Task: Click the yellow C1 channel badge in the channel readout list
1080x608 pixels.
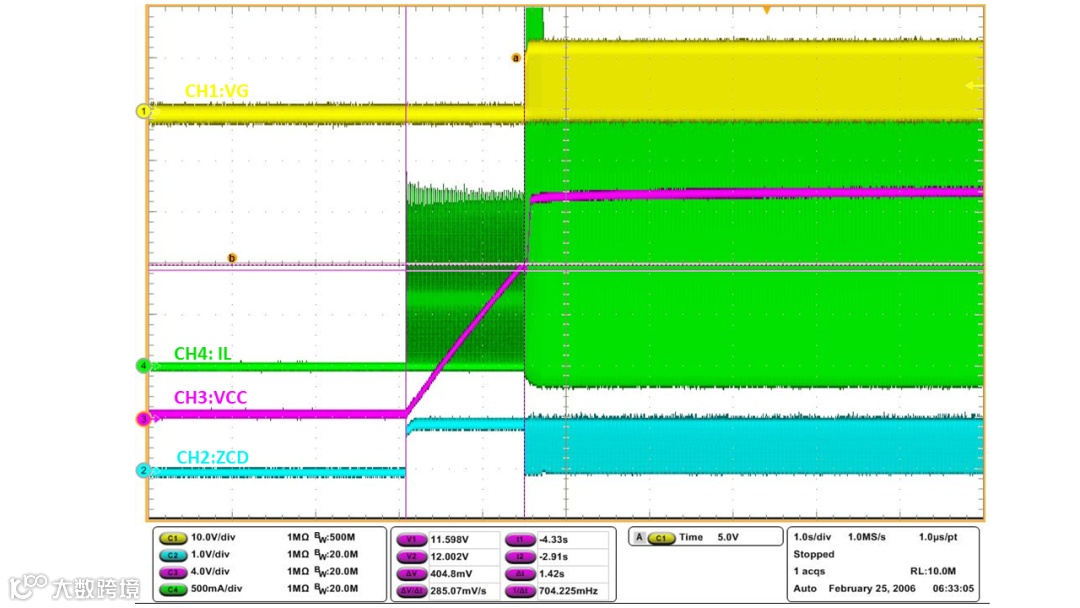Action: click(173, 538)
